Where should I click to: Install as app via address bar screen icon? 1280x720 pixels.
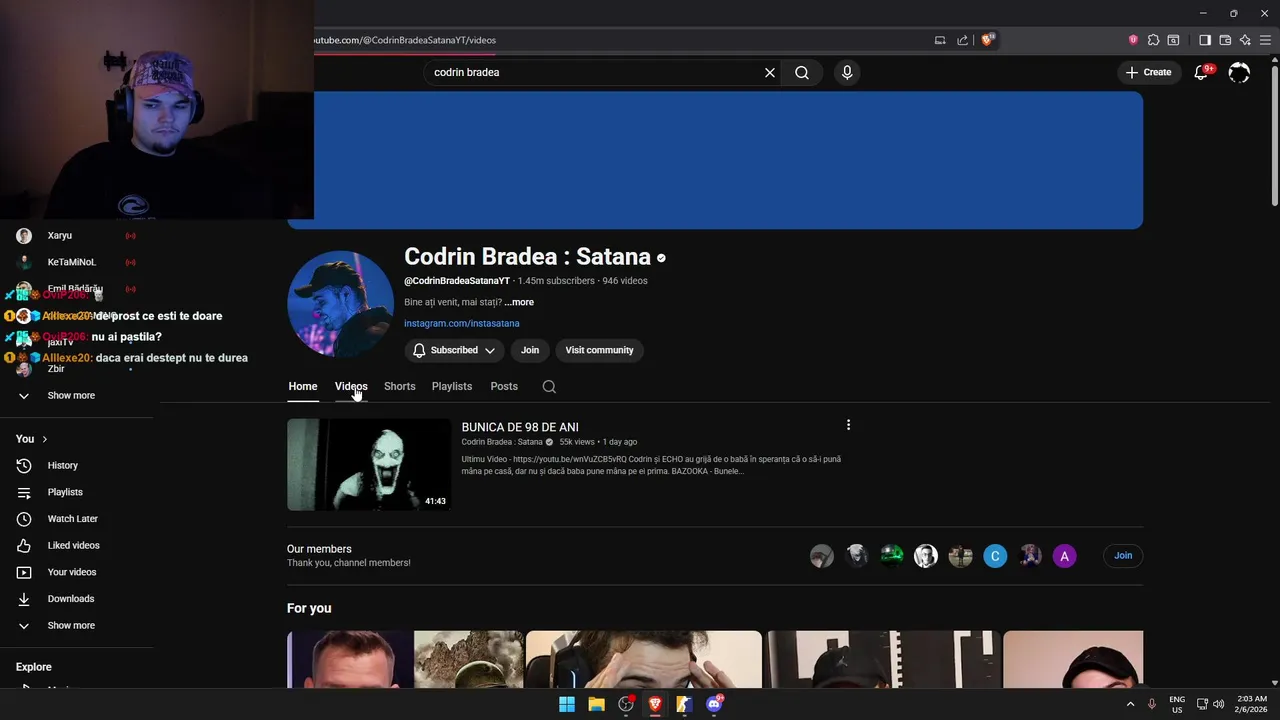(940, 40)
